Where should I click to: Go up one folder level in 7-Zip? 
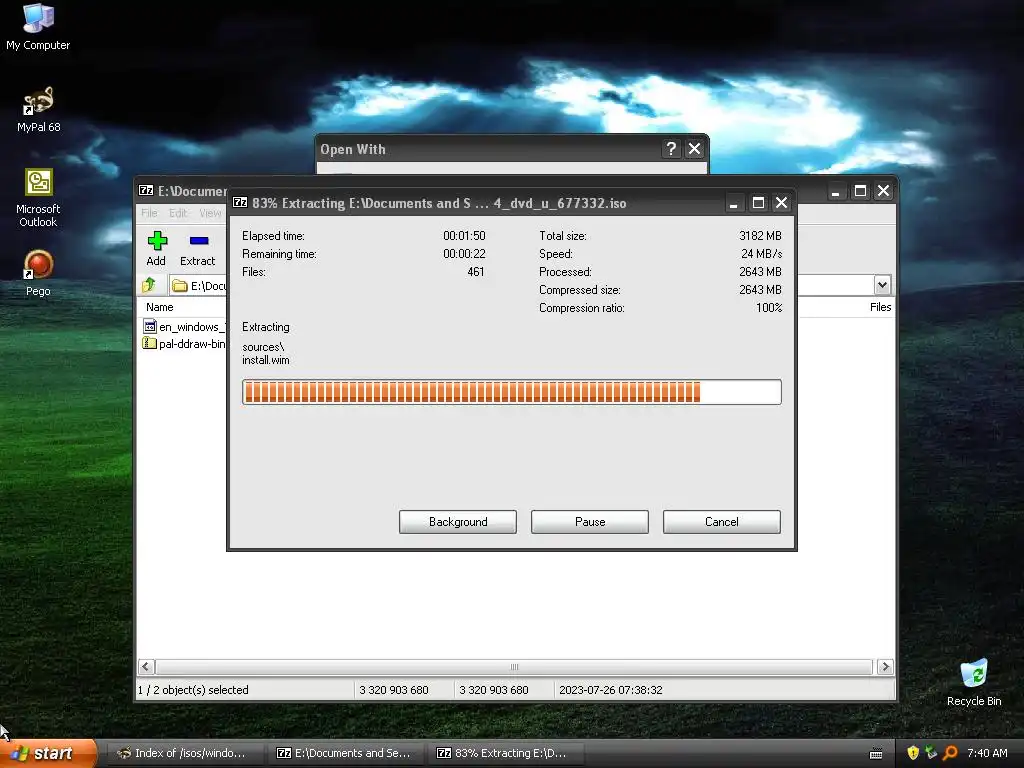pos(149,285)
